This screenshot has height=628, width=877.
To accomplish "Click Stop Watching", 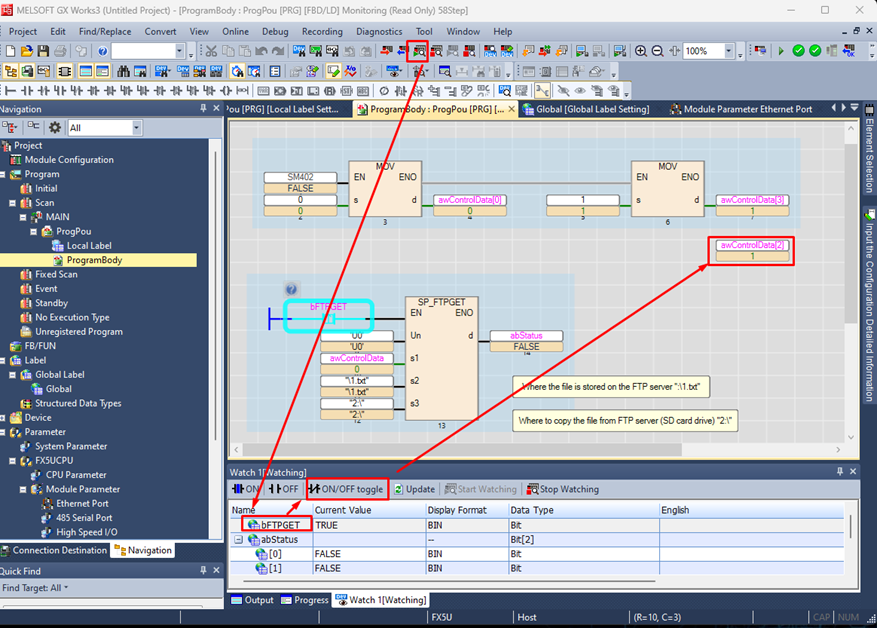I will pyautogui.click(x=563, y=489).
